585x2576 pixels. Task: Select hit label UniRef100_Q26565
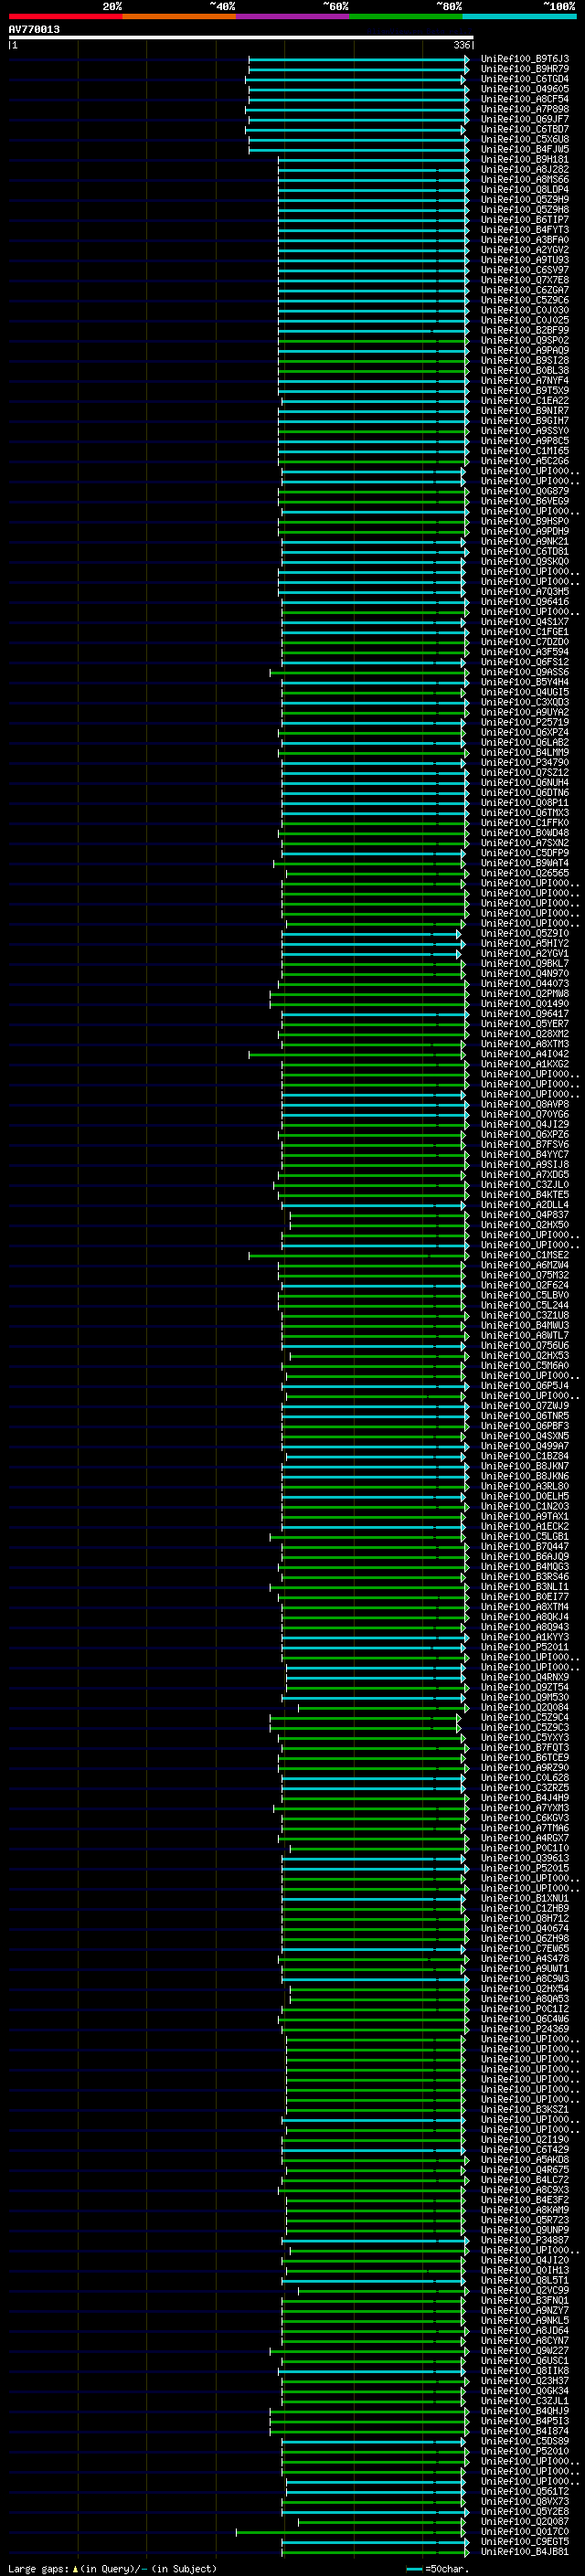click(x=524, y=873)
